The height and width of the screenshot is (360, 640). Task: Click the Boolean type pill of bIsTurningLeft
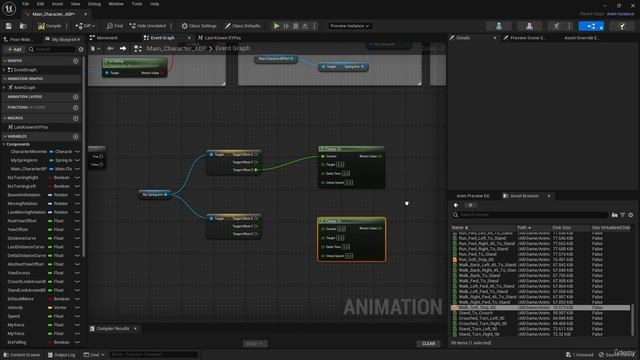point(60,187)
